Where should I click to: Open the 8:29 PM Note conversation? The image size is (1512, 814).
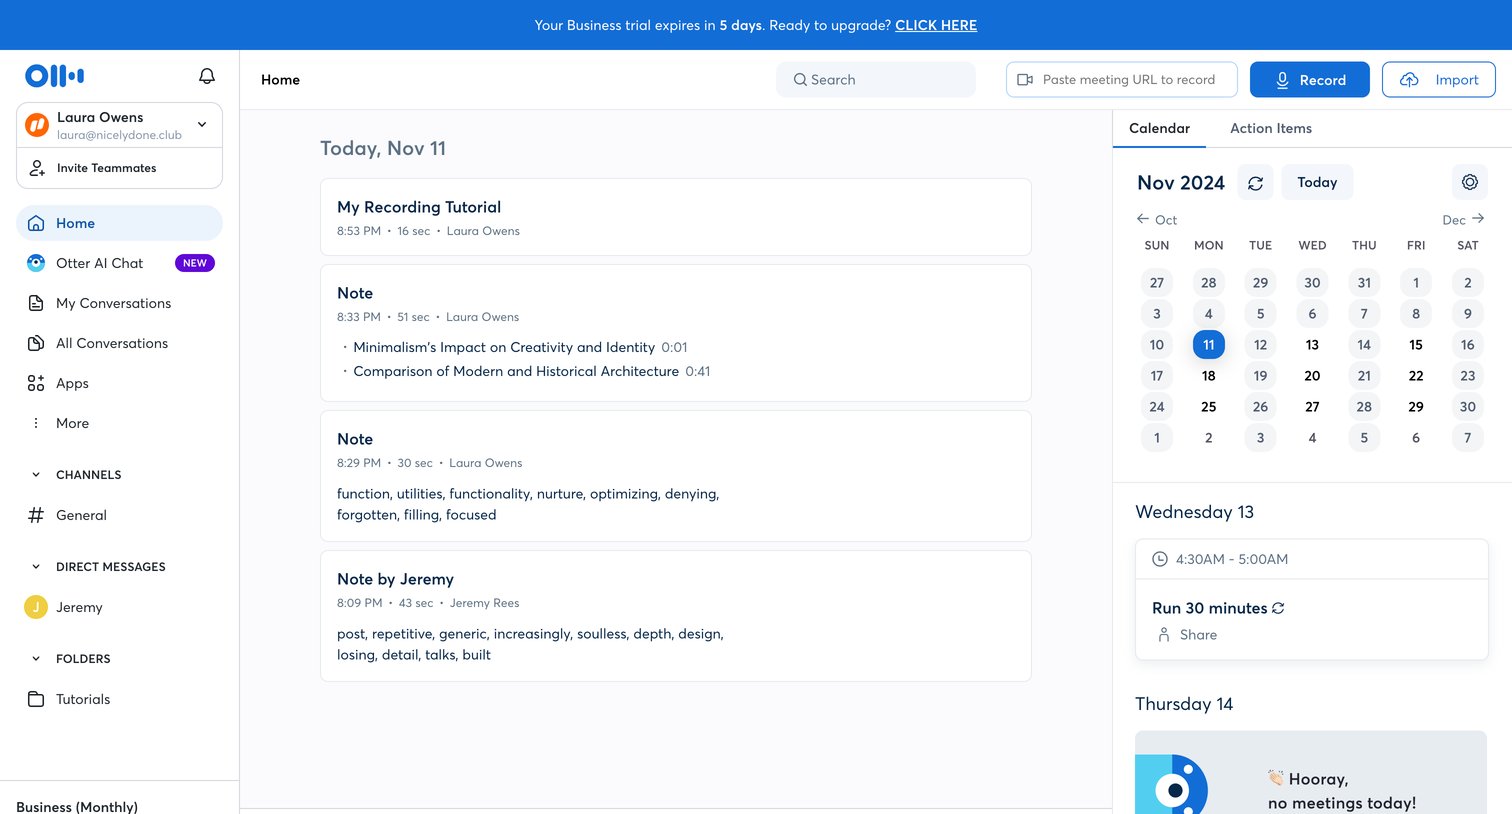676,476
